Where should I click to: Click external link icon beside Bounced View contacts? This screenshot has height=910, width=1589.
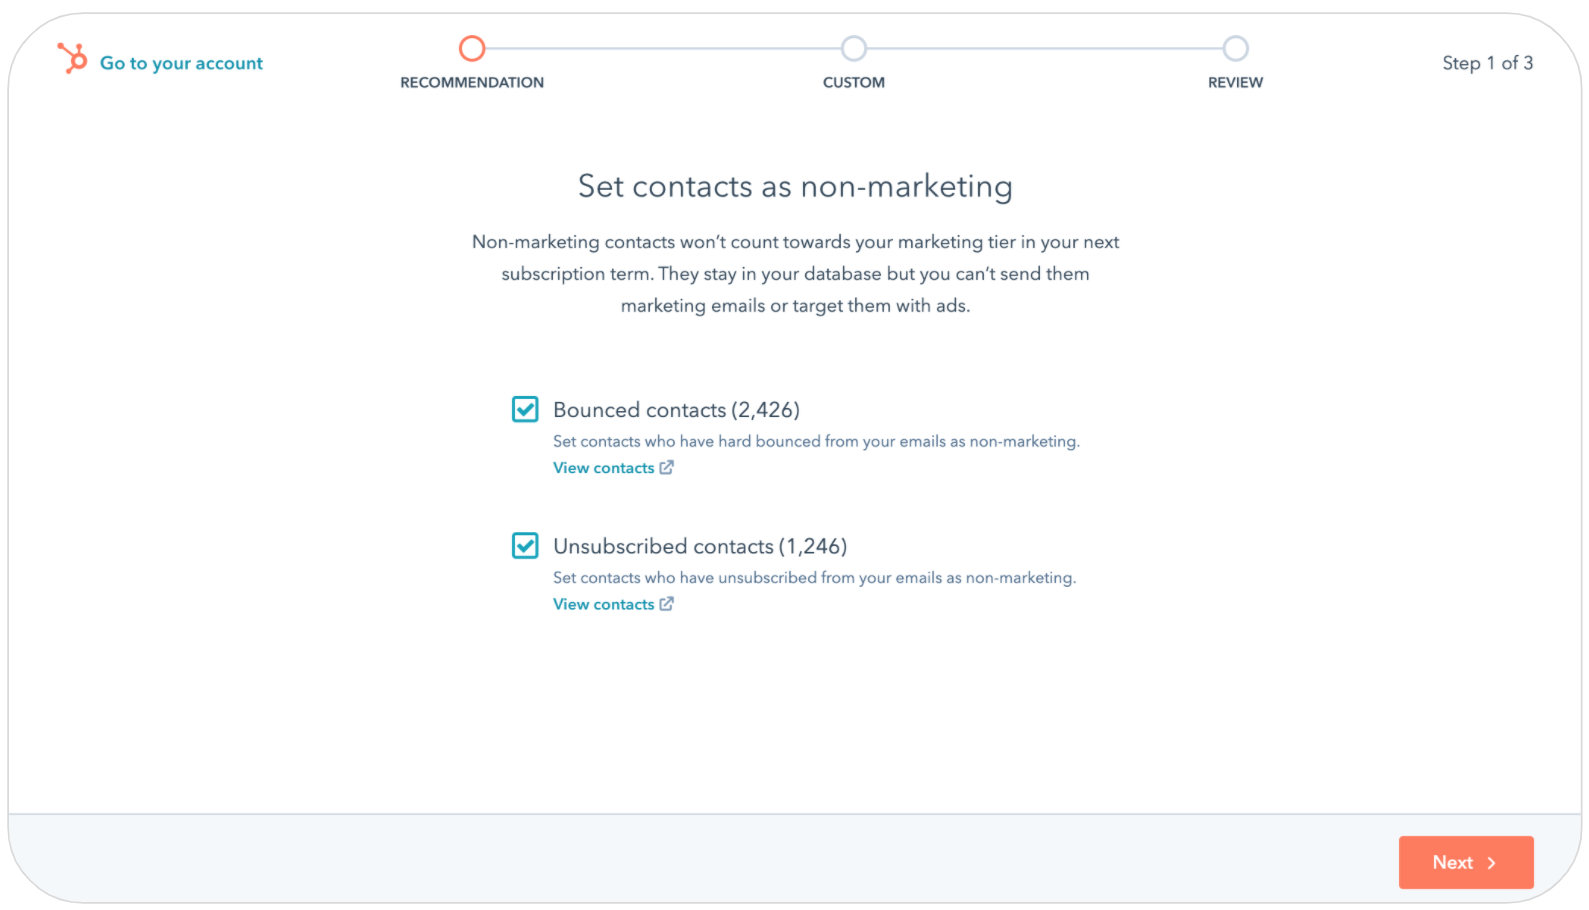point(667,467)
